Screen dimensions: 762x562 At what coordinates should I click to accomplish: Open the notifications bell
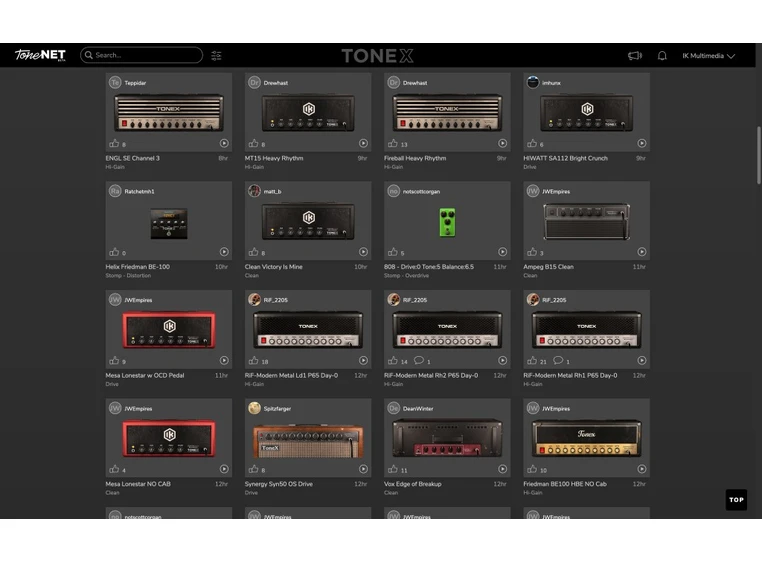click(662, 55)
